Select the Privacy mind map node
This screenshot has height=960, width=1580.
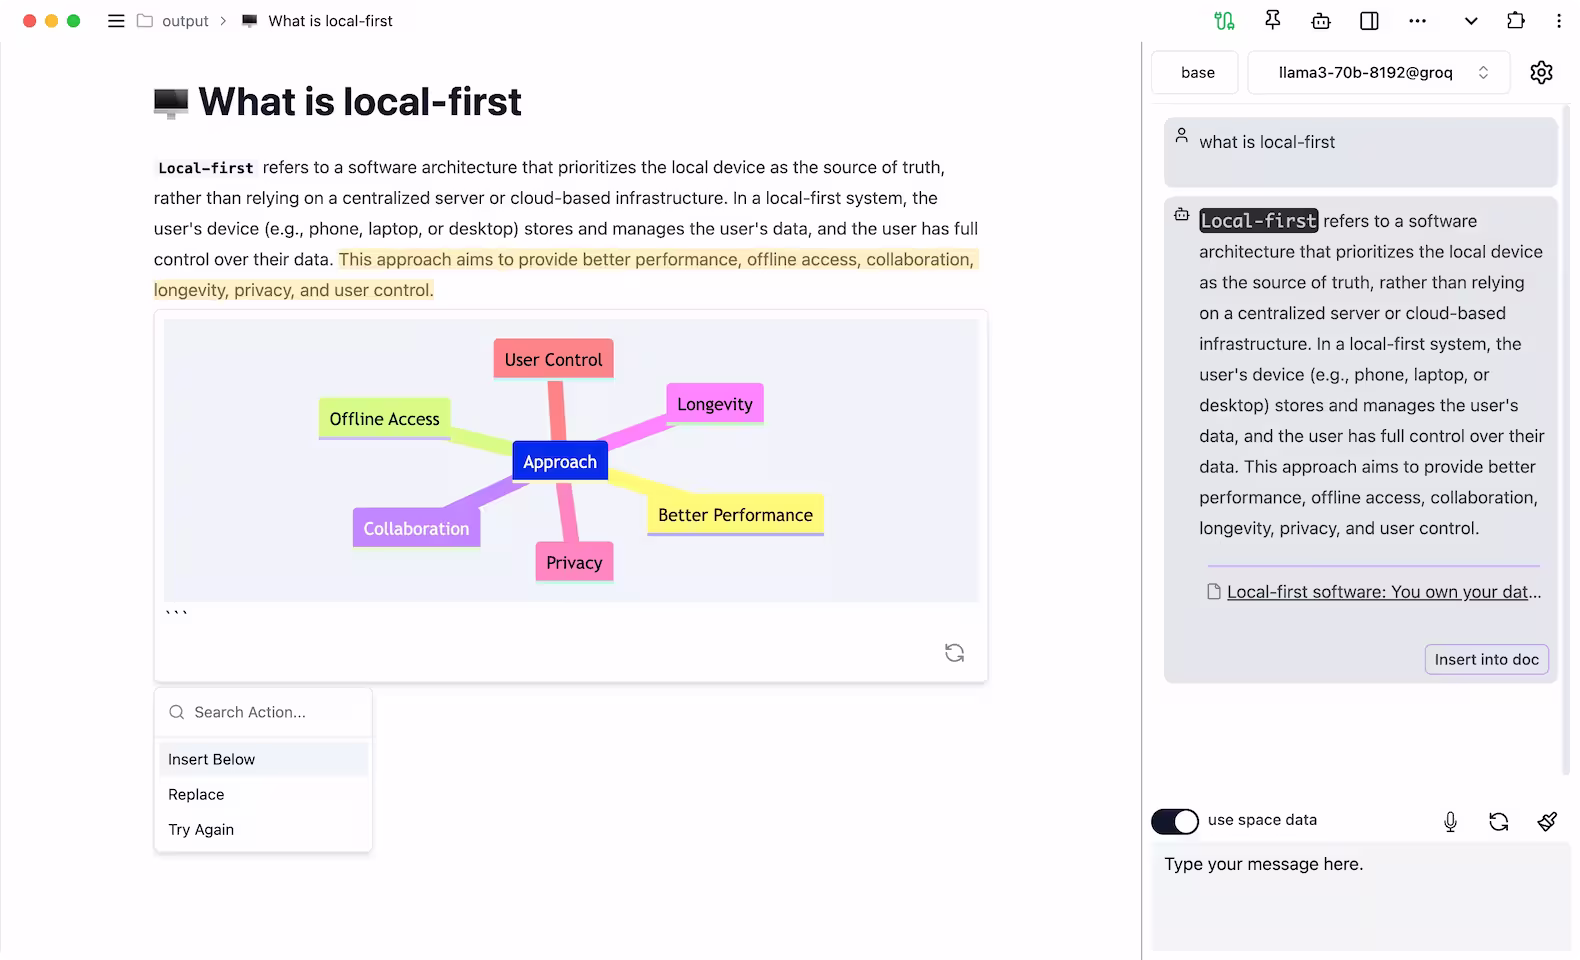[x=574, y=562]
